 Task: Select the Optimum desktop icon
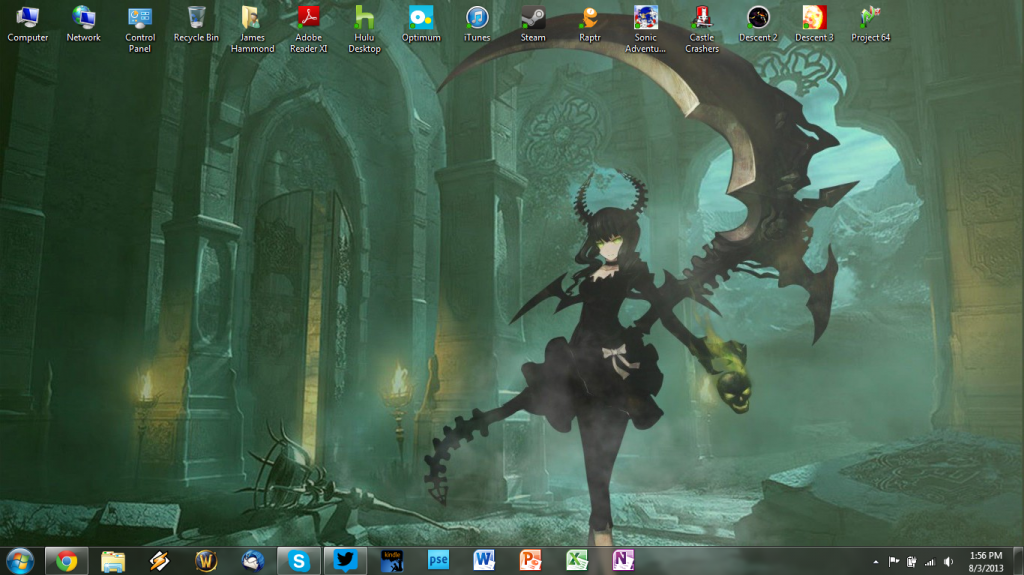[x=421, y=24]
